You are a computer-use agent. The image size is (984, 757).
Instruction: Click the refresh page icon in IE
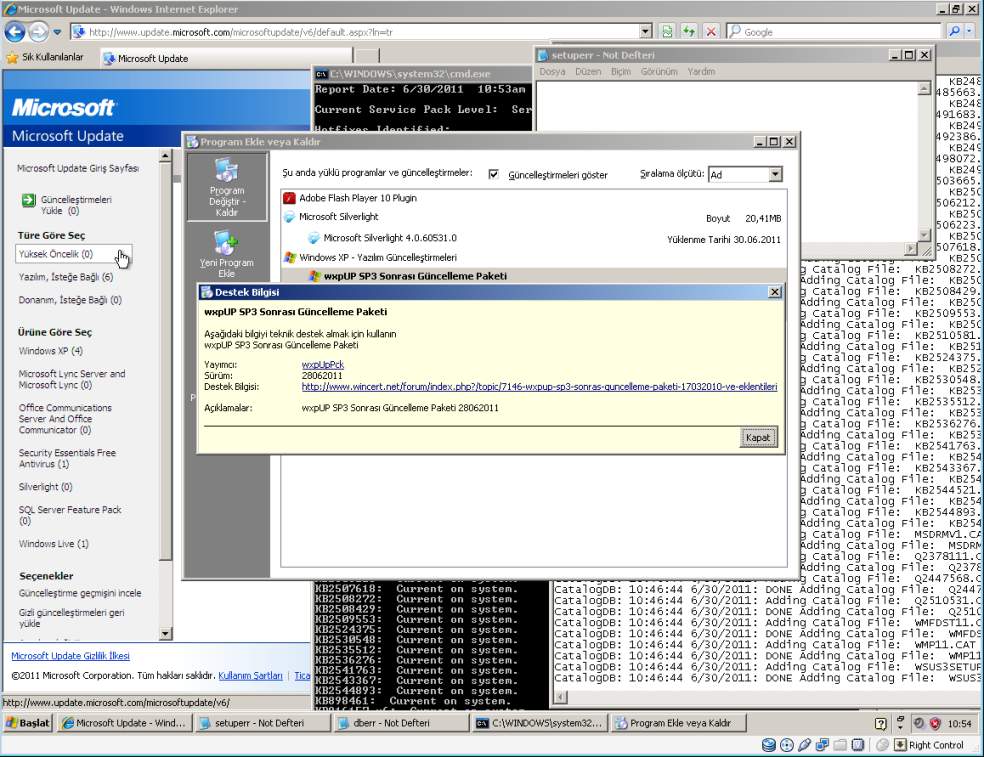[667, 32]
